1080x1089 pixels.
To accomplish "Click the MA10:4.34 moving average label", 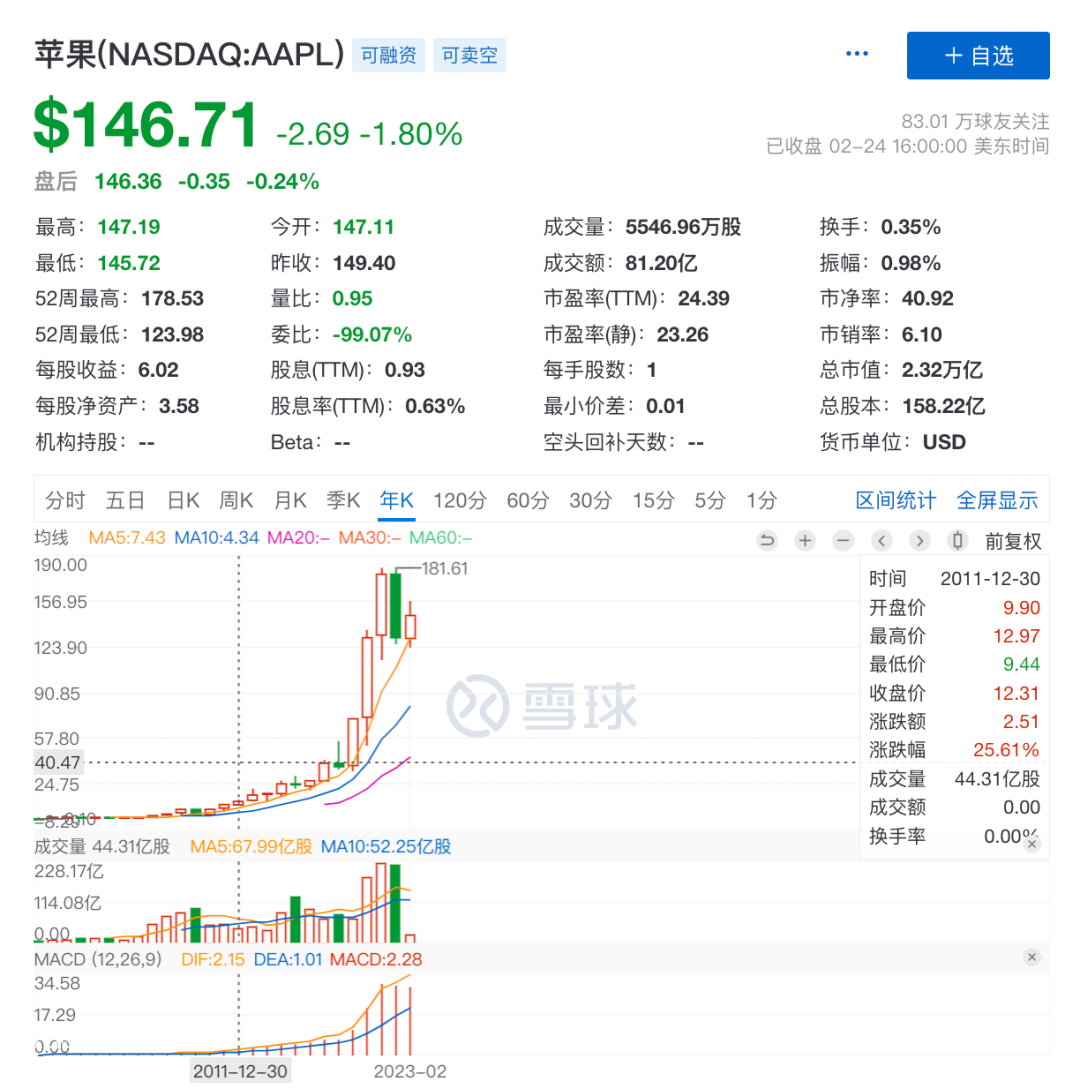I will pos(216,538).
